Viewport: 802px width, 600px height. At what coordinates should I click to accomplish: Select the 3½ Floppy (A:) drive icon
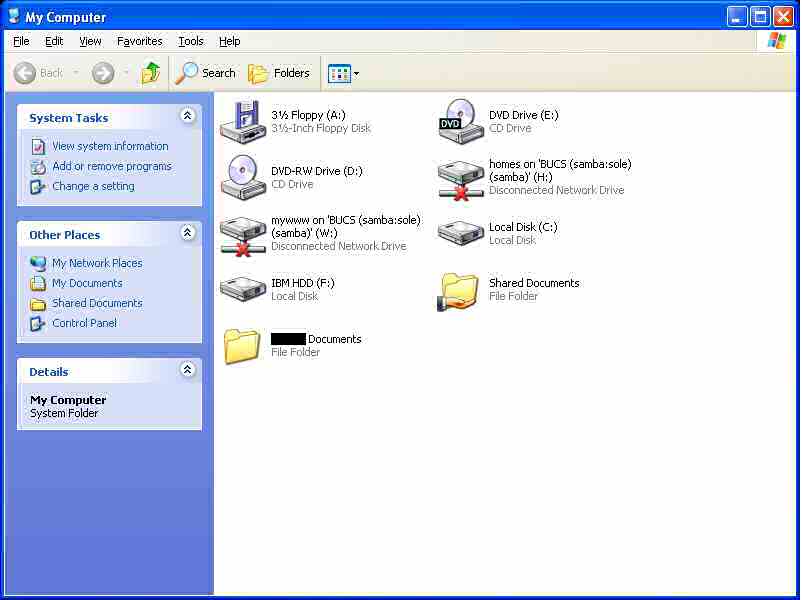[243, 122]
